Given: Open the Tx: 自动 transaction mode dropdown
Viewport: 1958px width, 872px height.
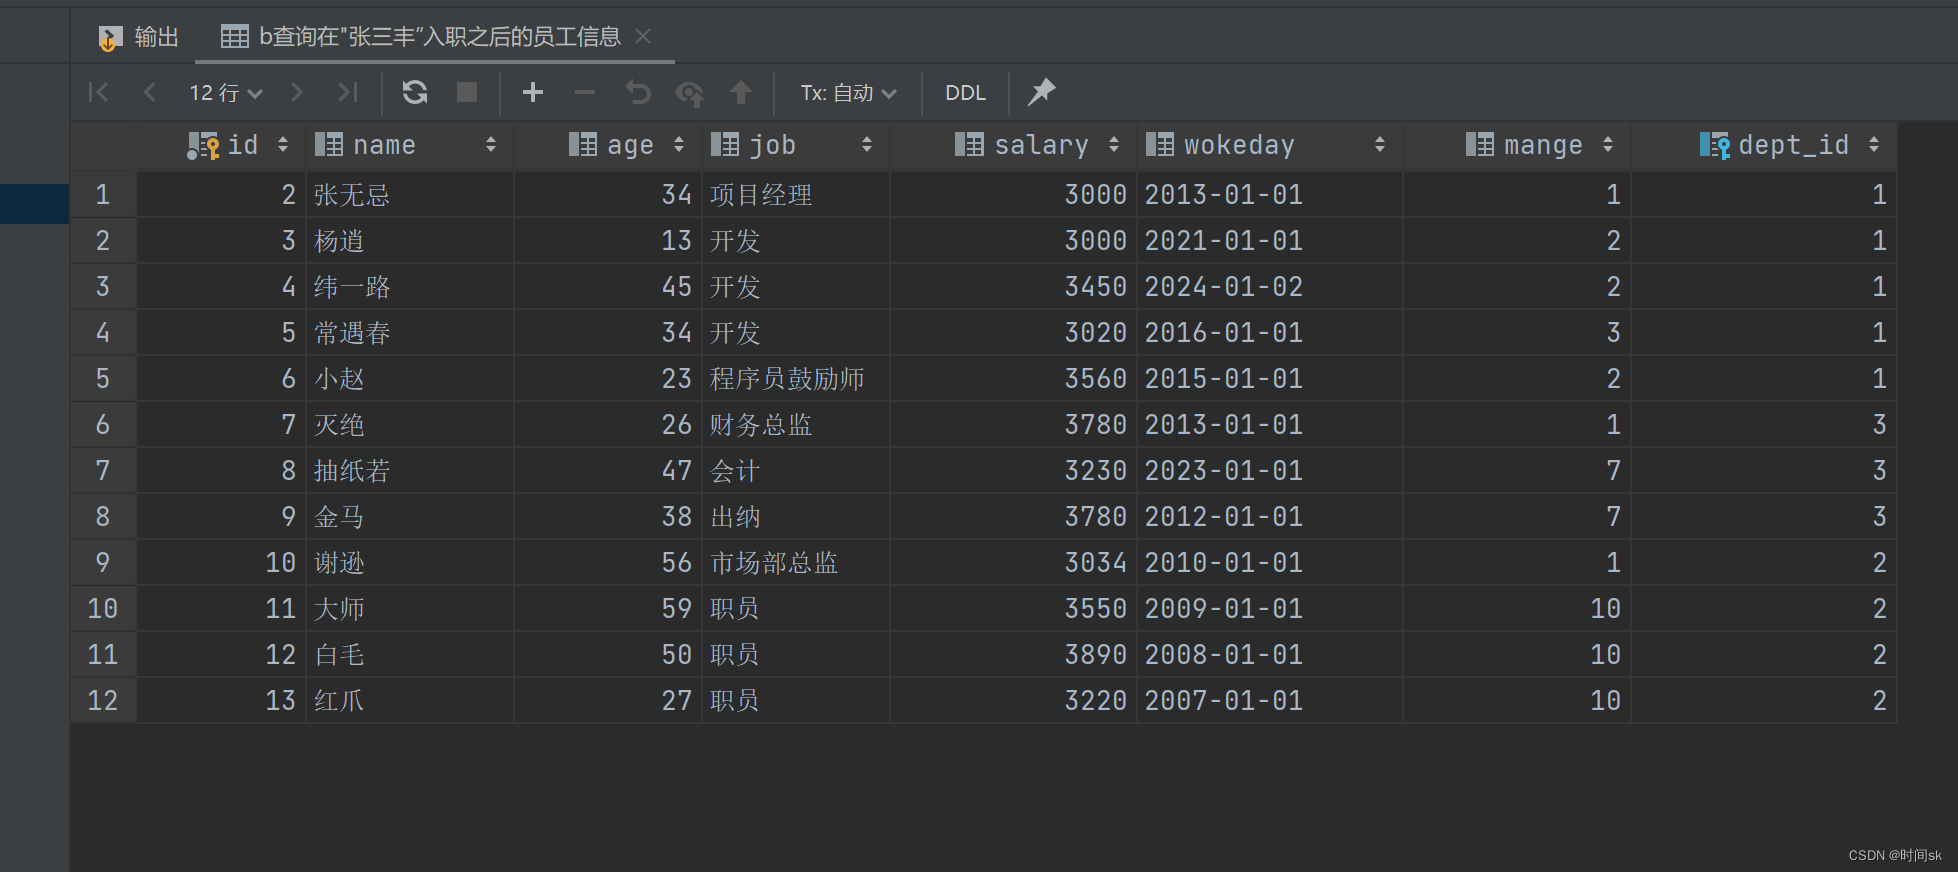Looking at the screenshot, I should 848,93.
